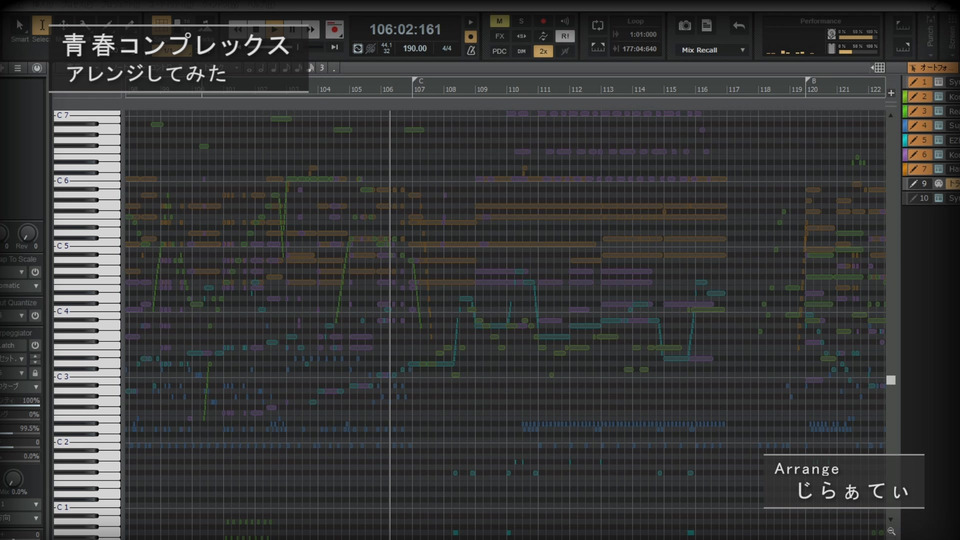This screenshot has width=960, height=540.
Task: Click the triplet 3 duration button
Action: (x=321, y=68)
